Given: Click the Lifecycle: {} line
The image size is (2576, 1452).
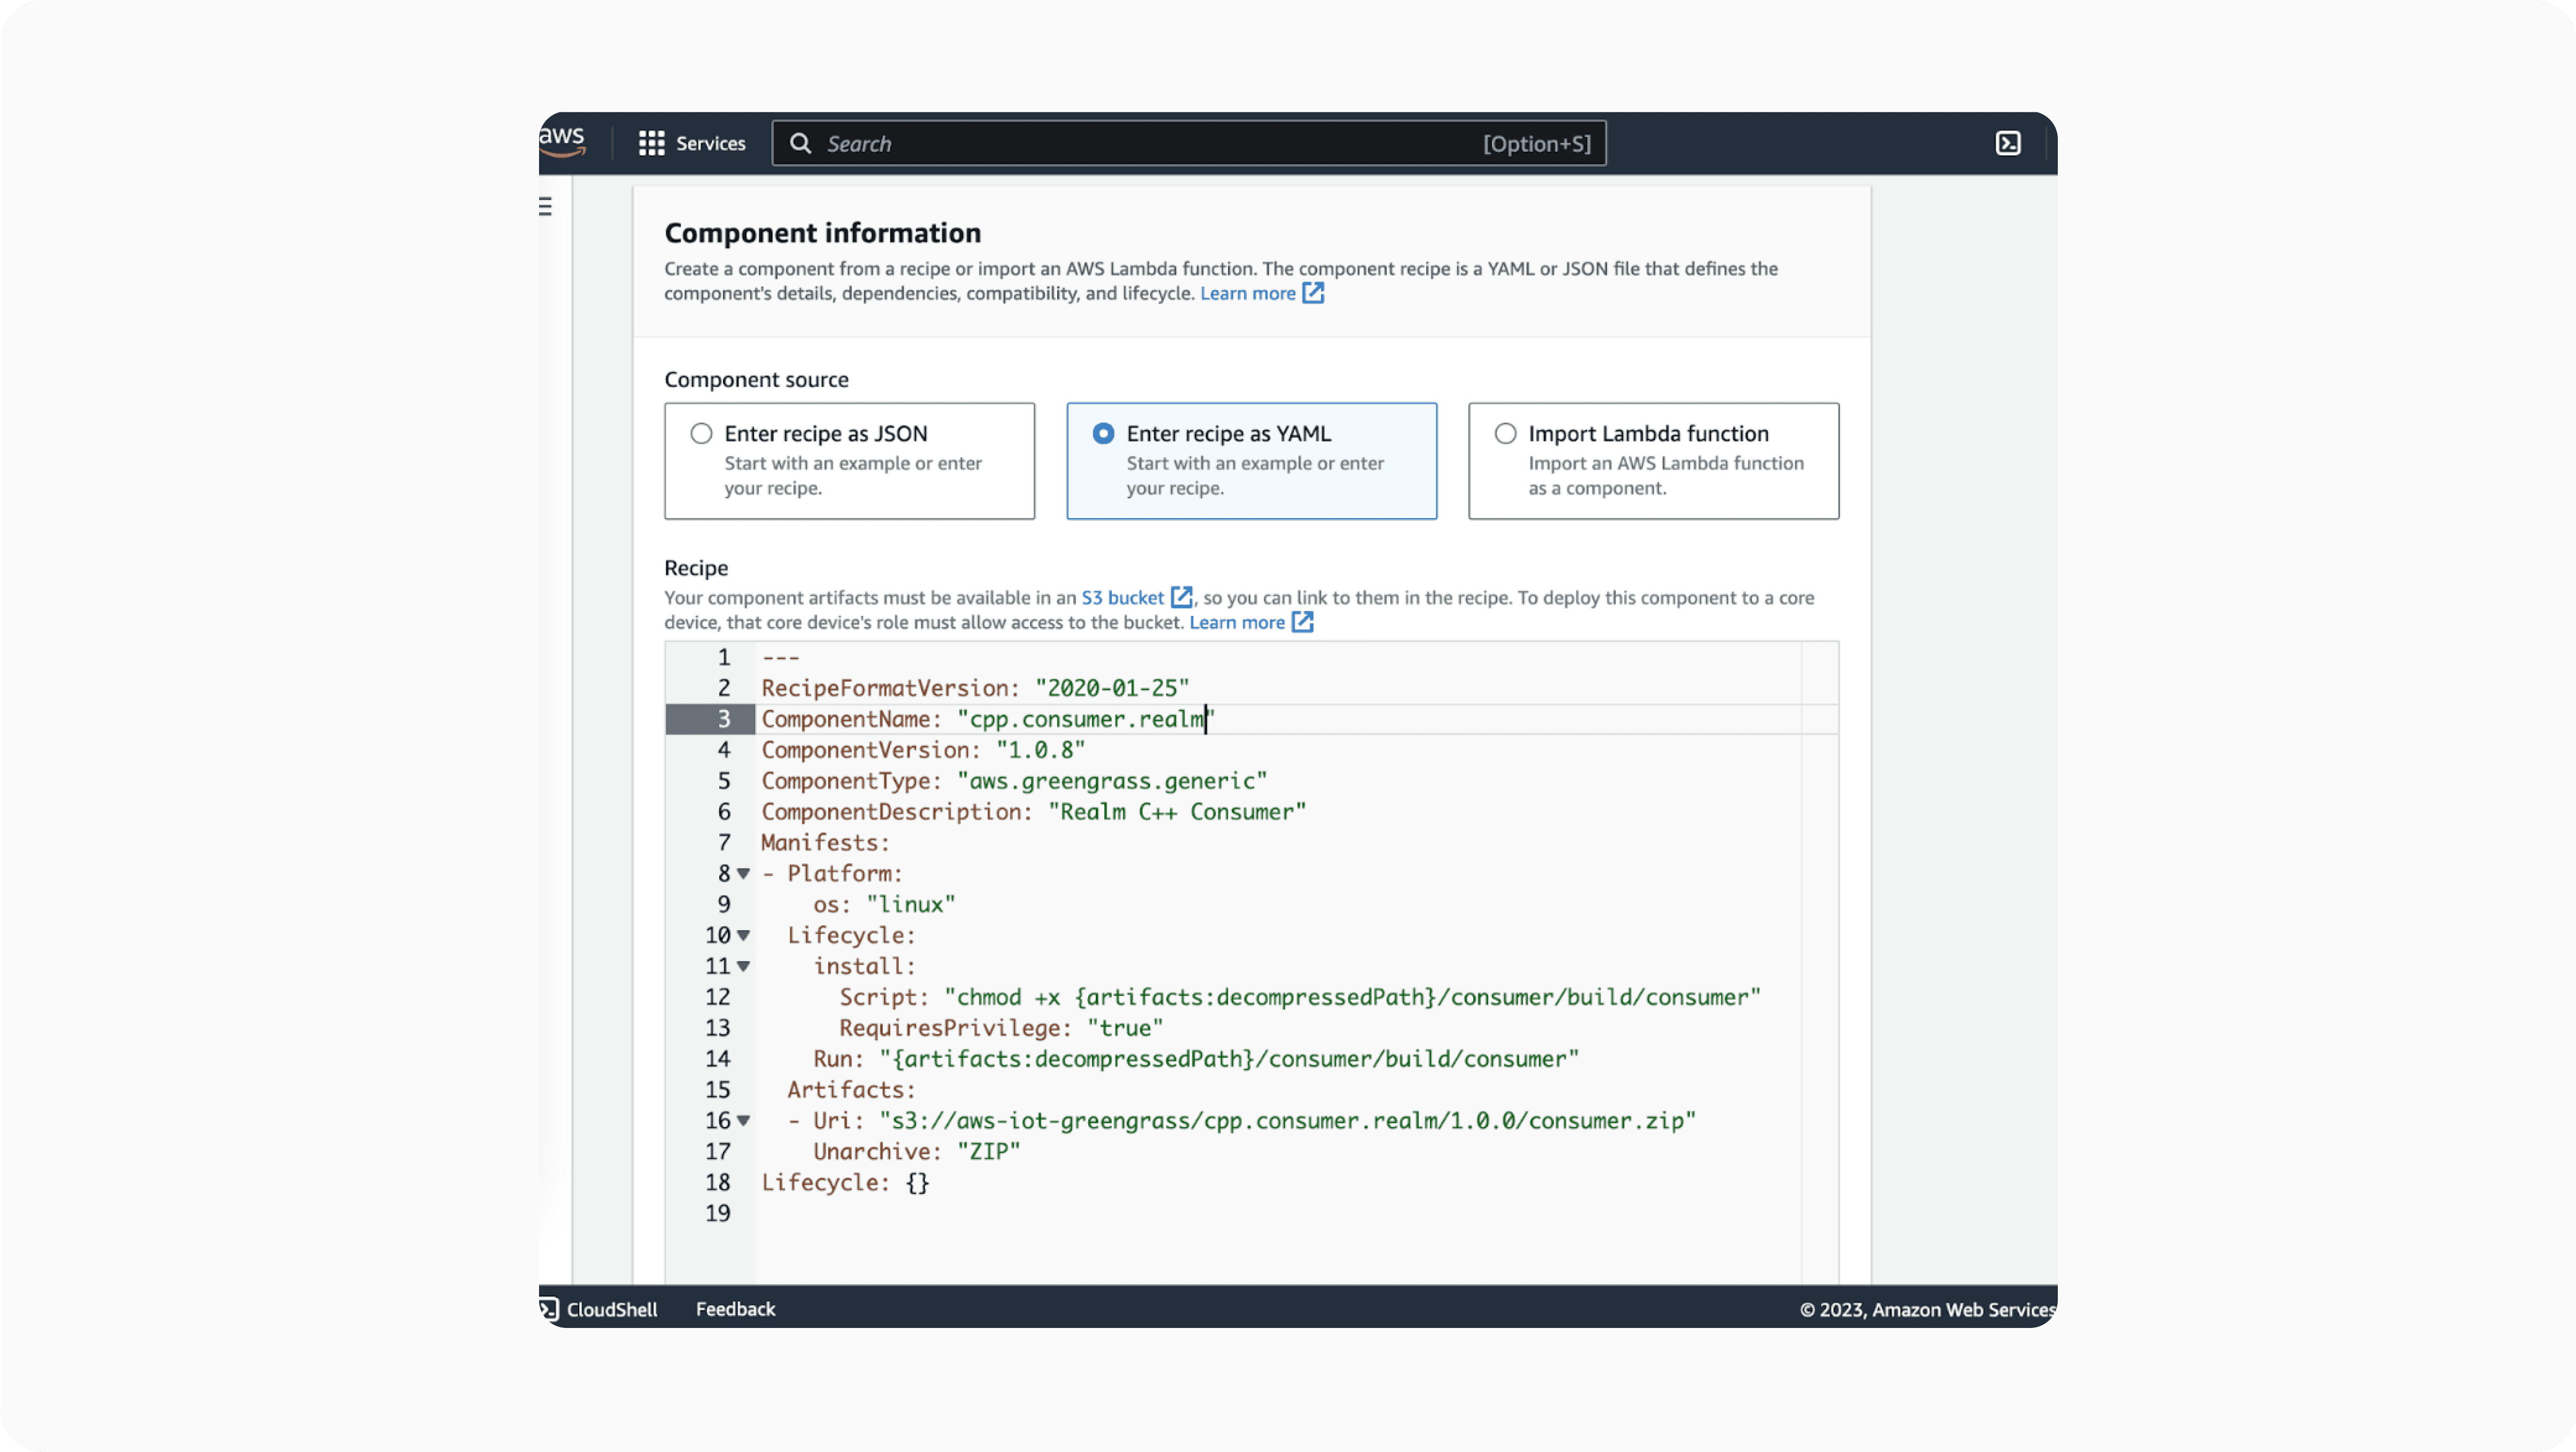Looking at the screenshot, I should 845,1183.
